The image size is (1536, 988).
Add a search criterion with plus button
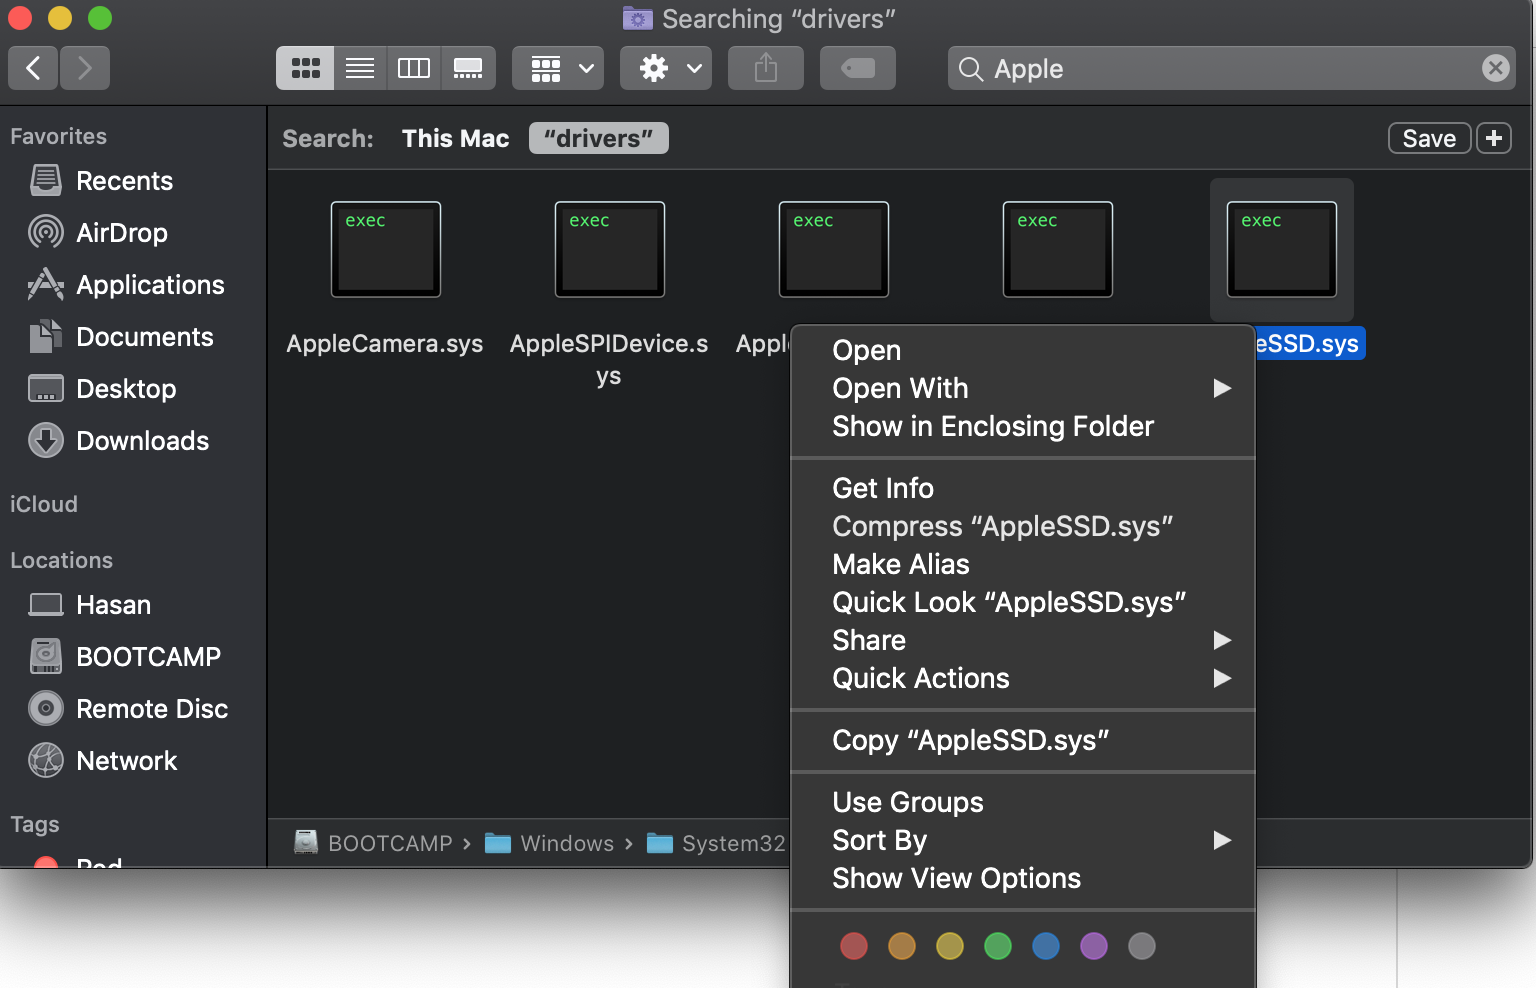(1494, 138)
